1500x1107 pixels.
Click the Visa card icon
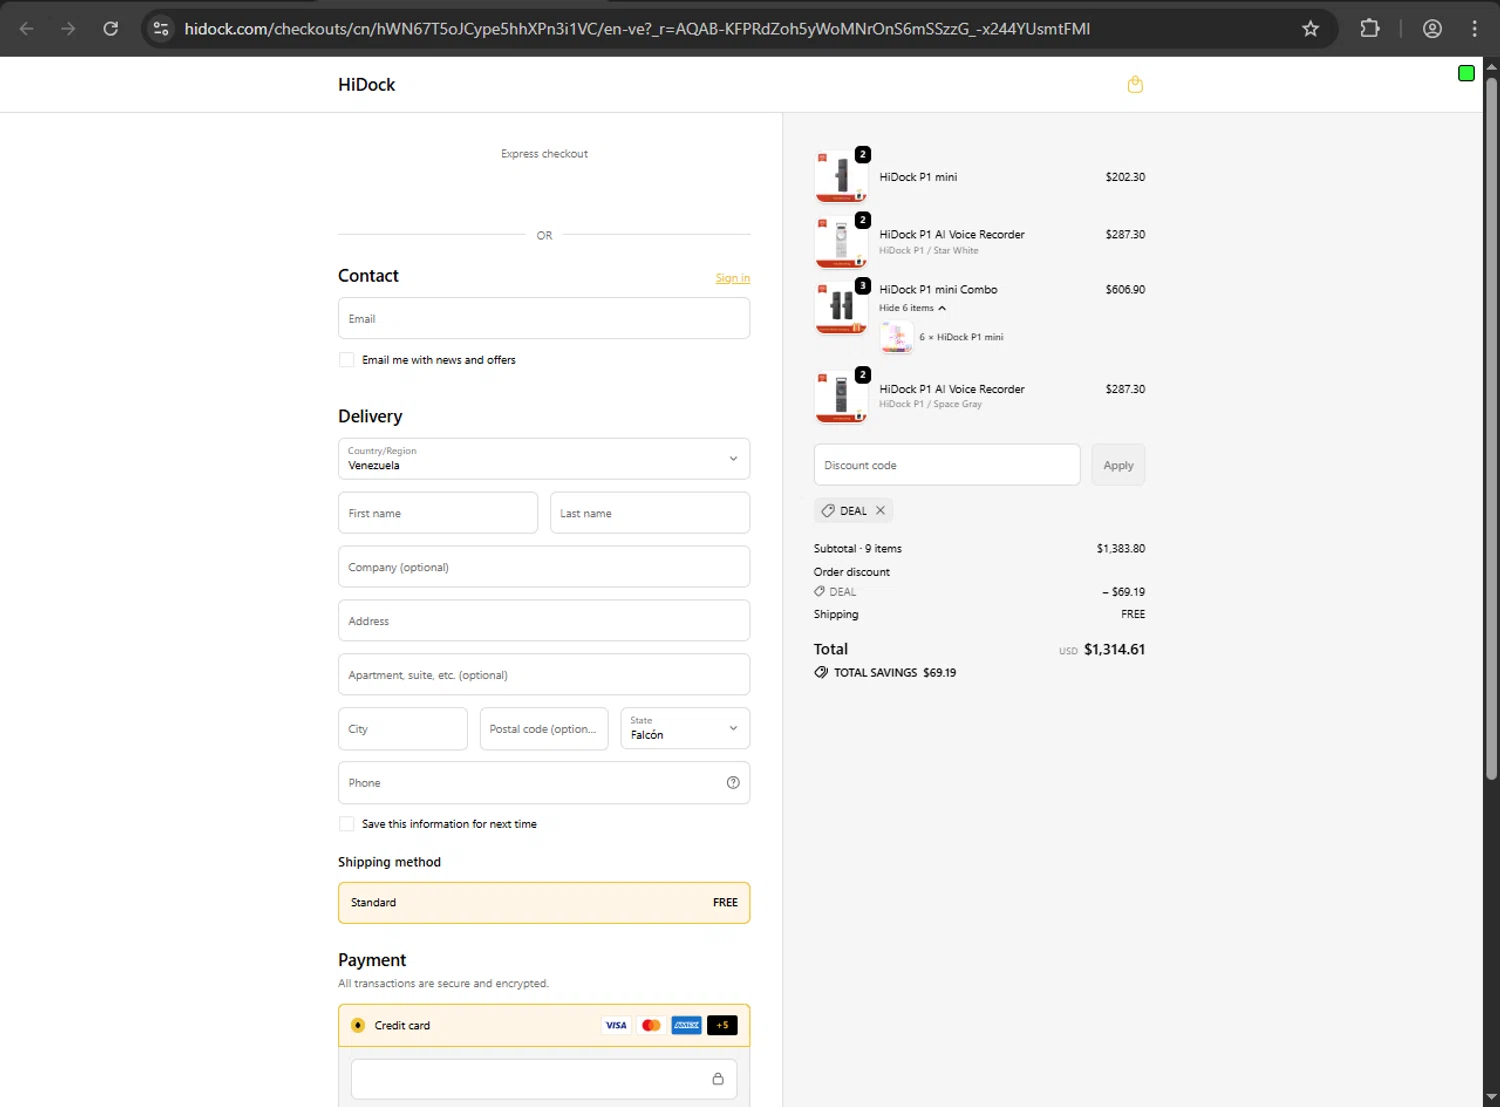(x=616, y=1025)
